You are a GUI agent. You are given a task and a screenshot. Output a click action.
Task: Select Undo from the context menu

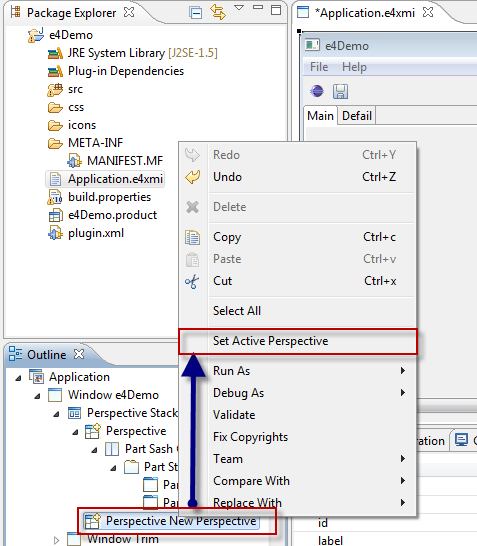click(x=227, y=177)
